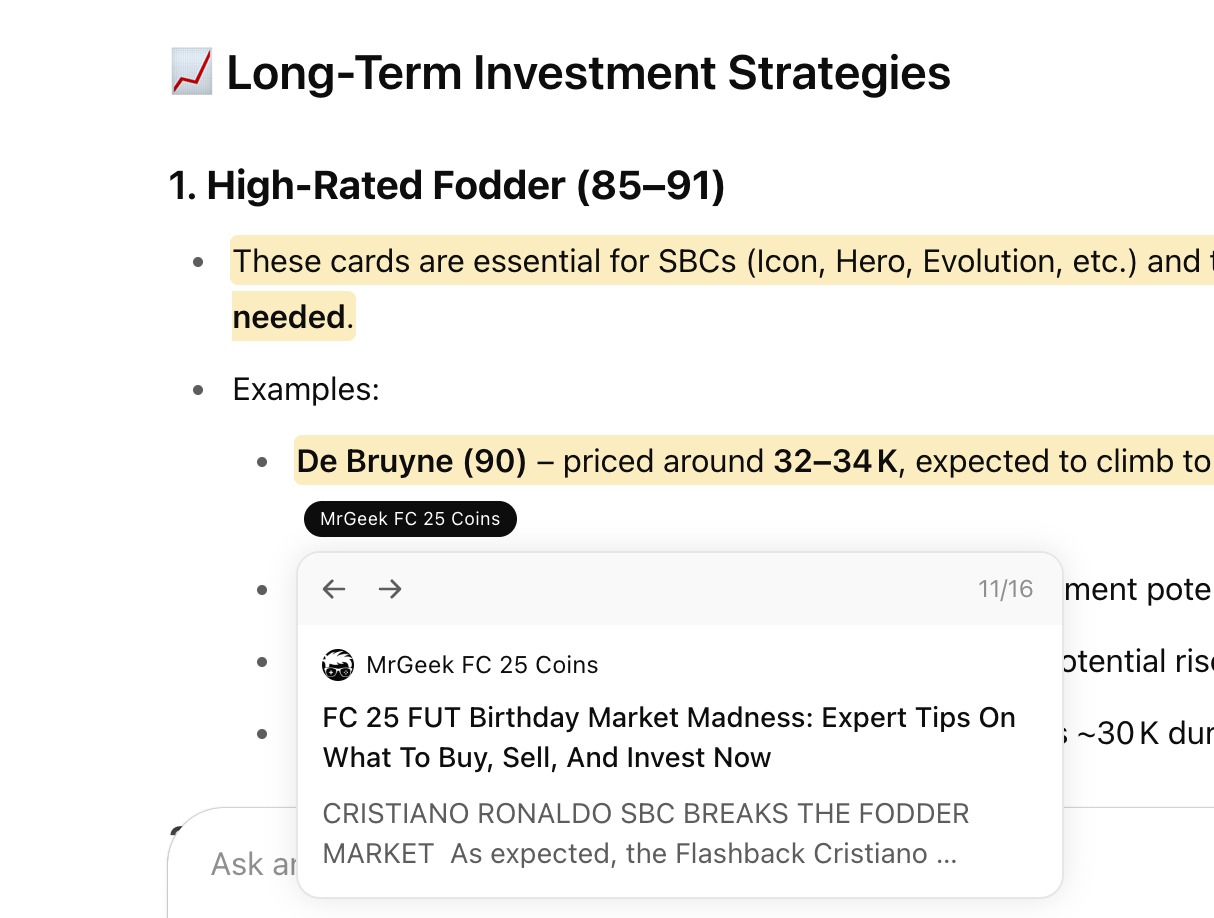1214x918 pixels.
Task: Click the 11/16 citation counter
Action: [1005, 589]
